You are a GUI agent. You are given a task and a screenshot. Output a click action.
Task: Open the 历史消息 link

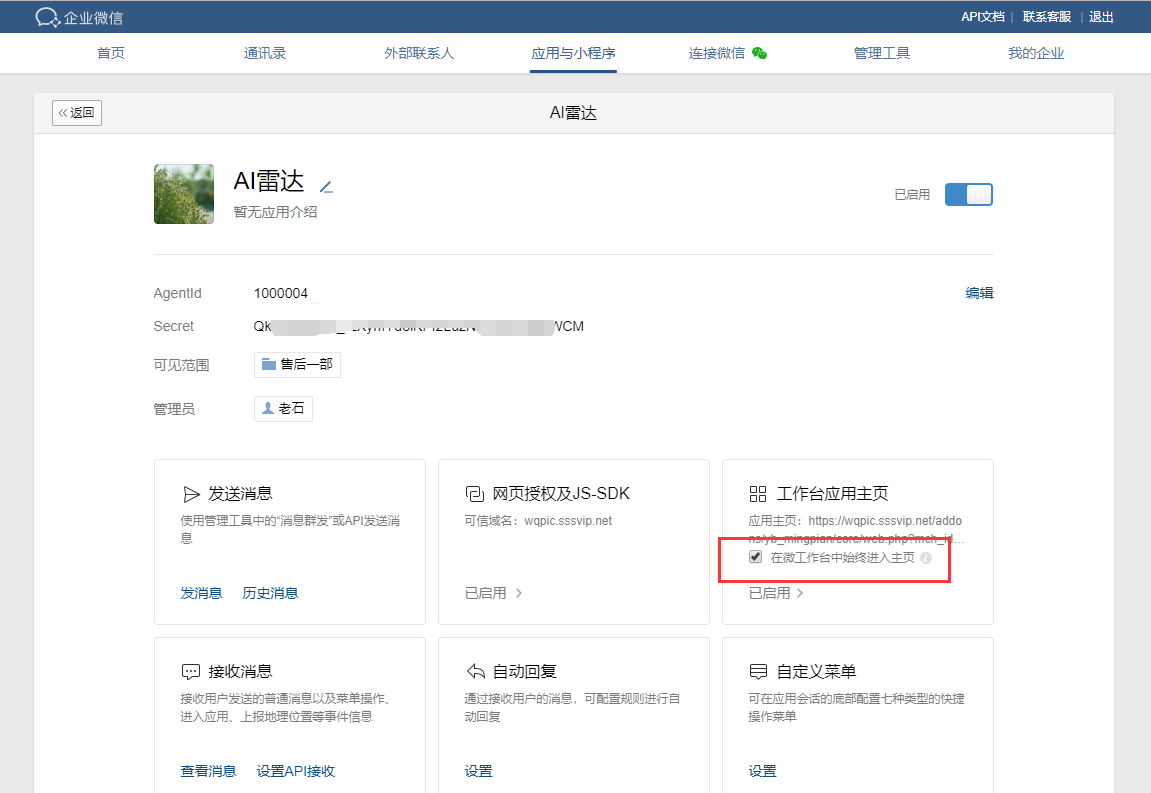270,593
